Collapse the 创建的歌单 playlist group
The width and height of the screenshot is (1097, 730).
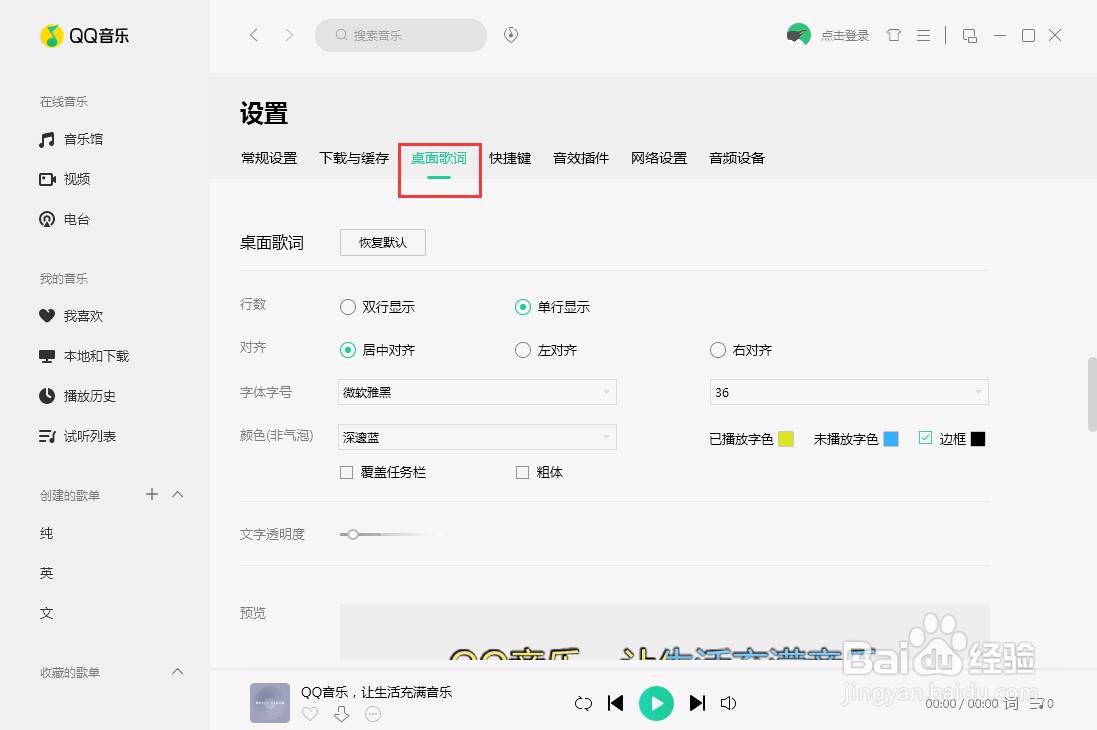point(177,494)
